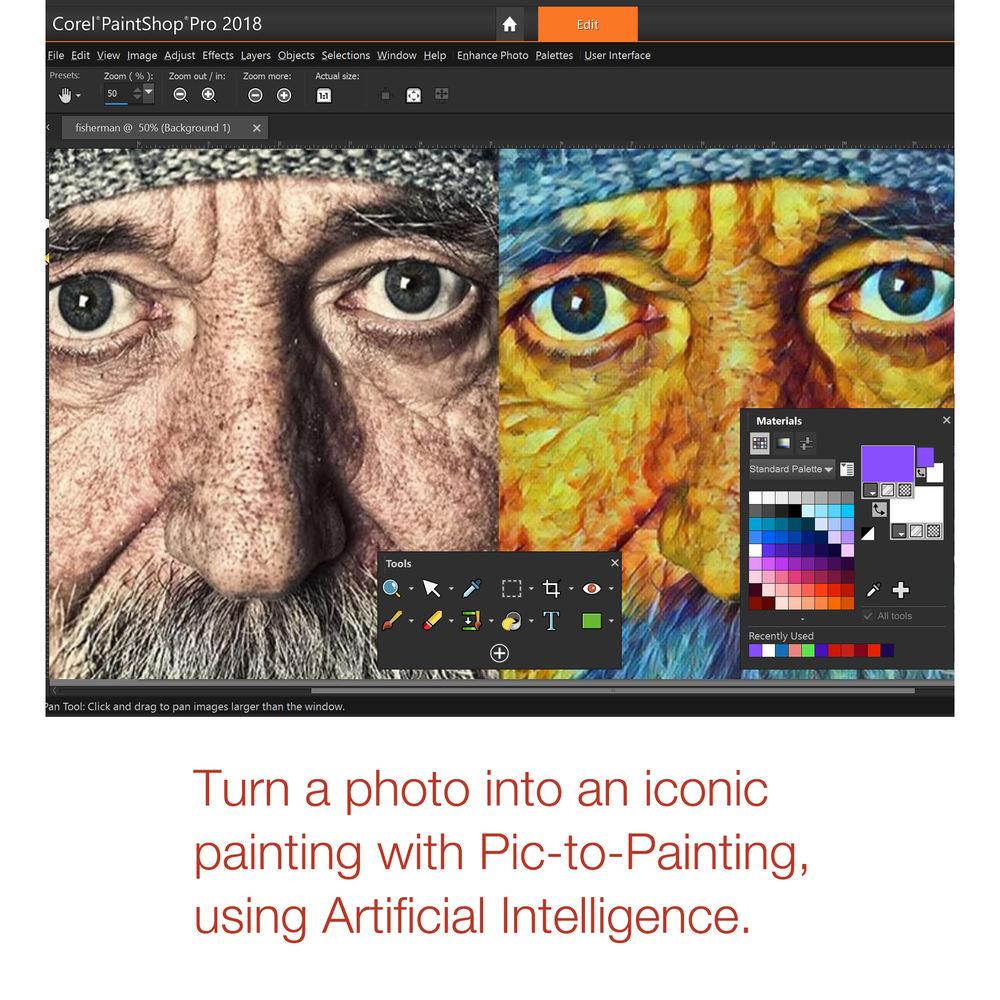Viewport: 1000px width, 1000px height.
Task: Click the Home icon button
Action: point(510,25)
